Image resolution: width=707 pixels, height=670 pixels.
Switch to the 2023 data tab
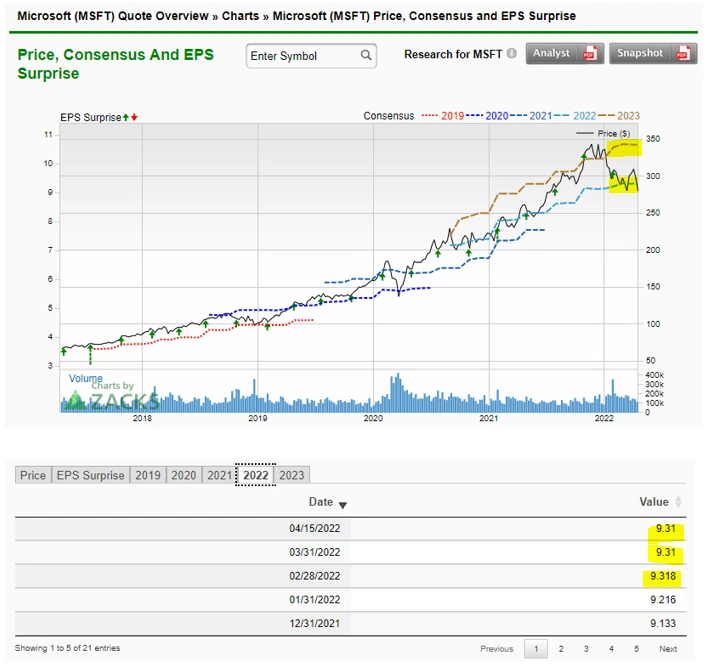[292, 475]
